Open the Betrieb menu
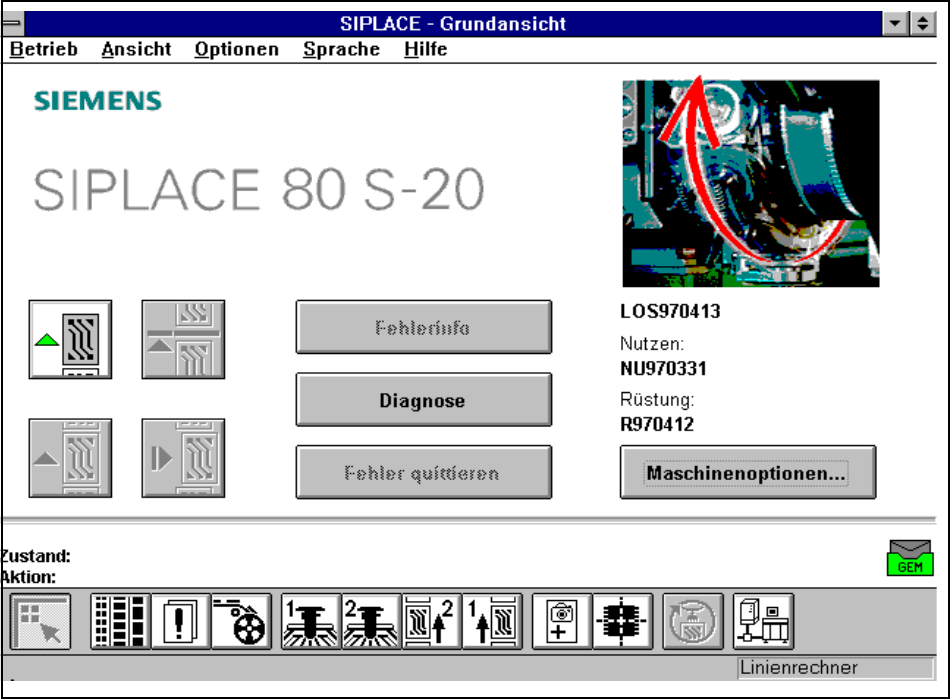This screenshot has width=950, height=699. point(44,49)
